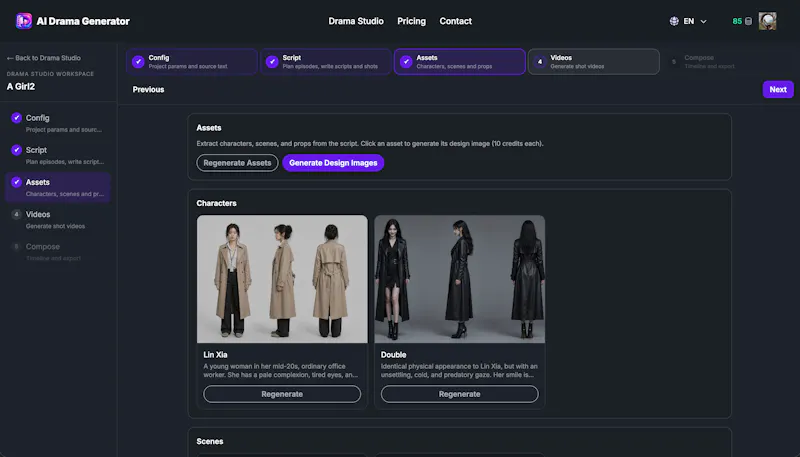
Task: Open the Double character design image
Action: click(460, 279)
